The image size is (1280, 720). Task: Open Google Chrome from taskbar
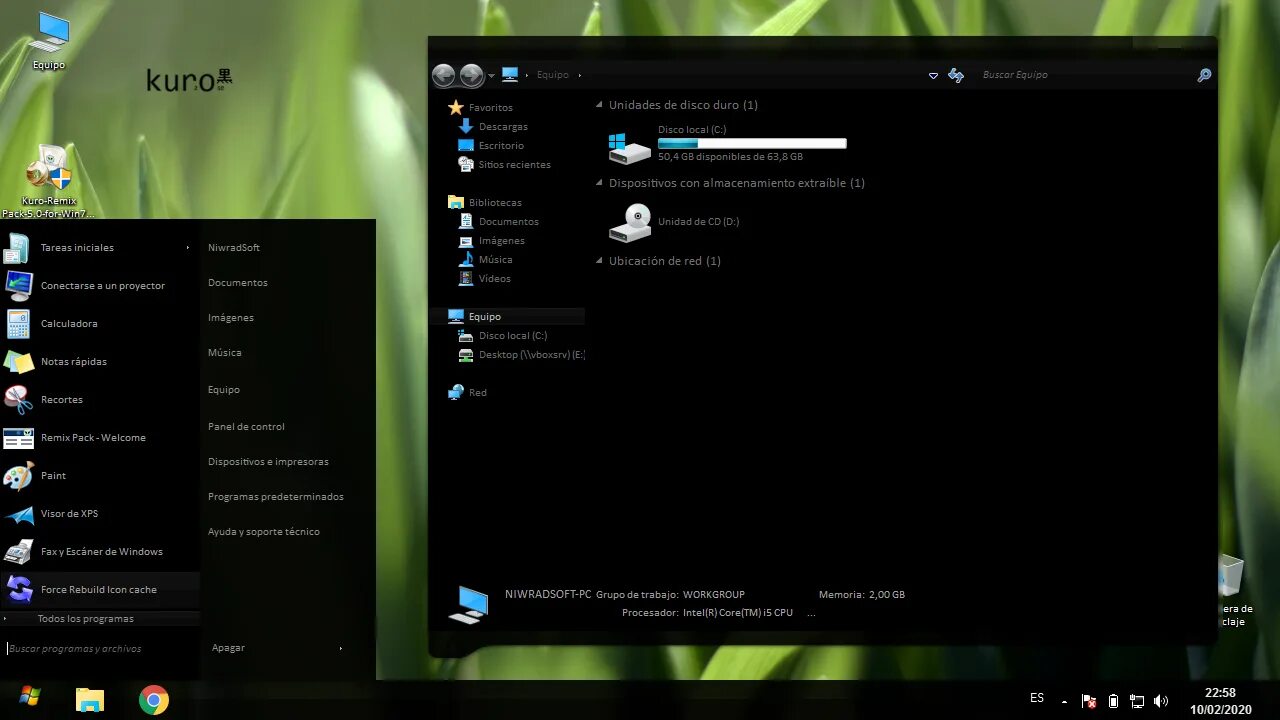154,699
